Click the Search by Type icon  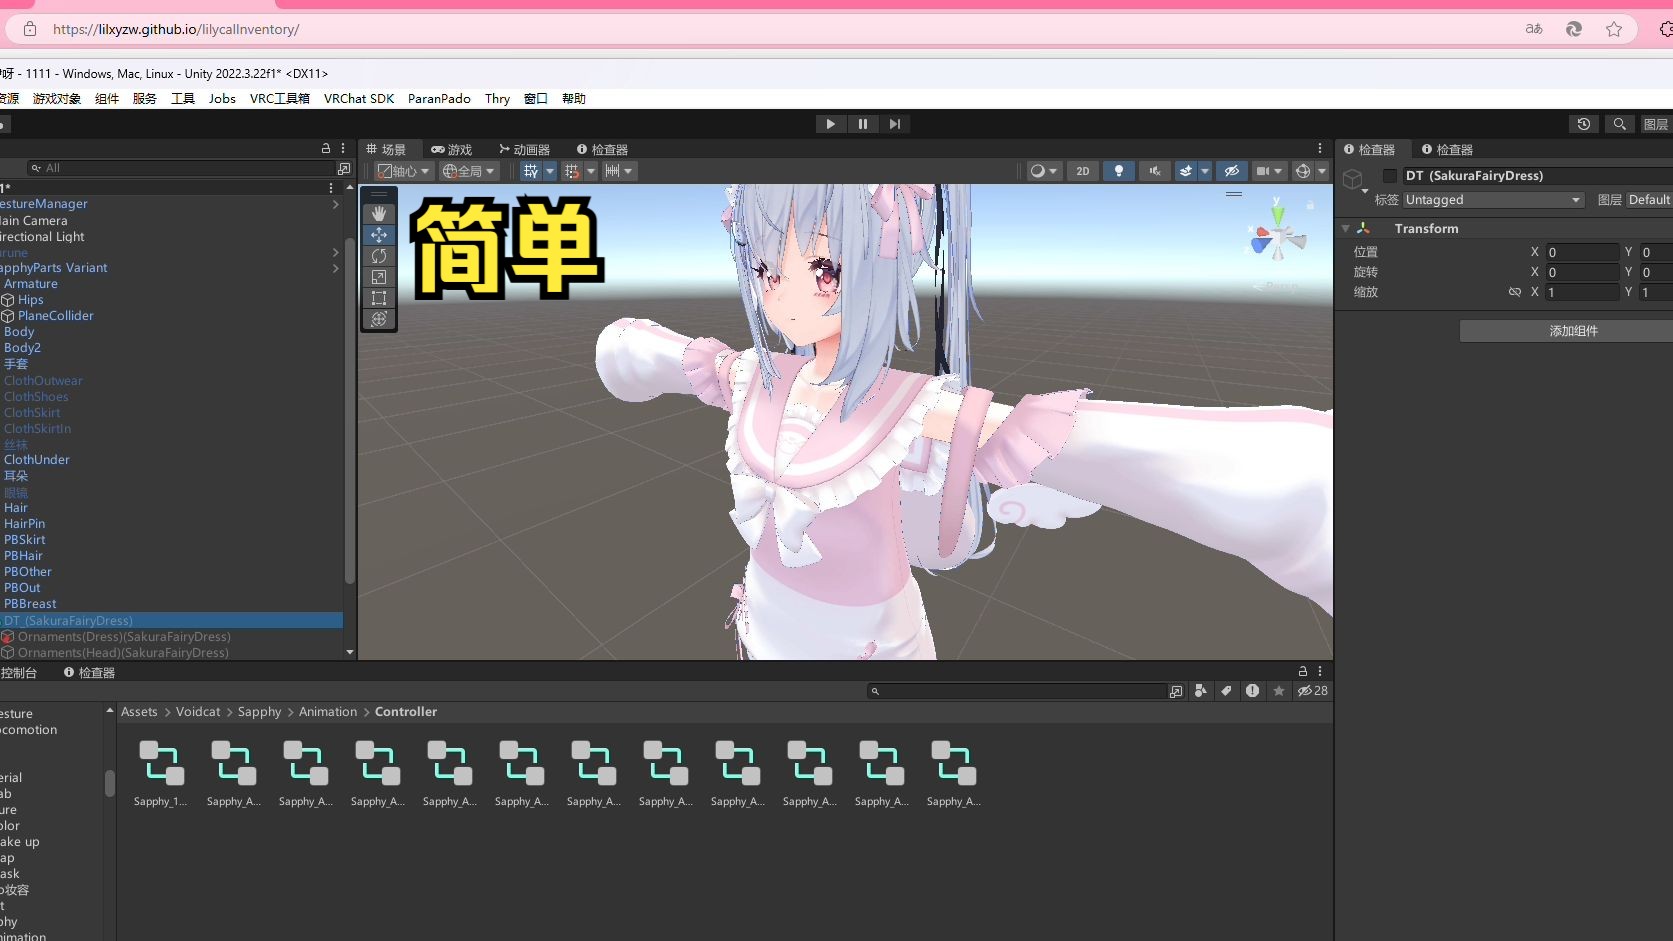point(1201,691)
